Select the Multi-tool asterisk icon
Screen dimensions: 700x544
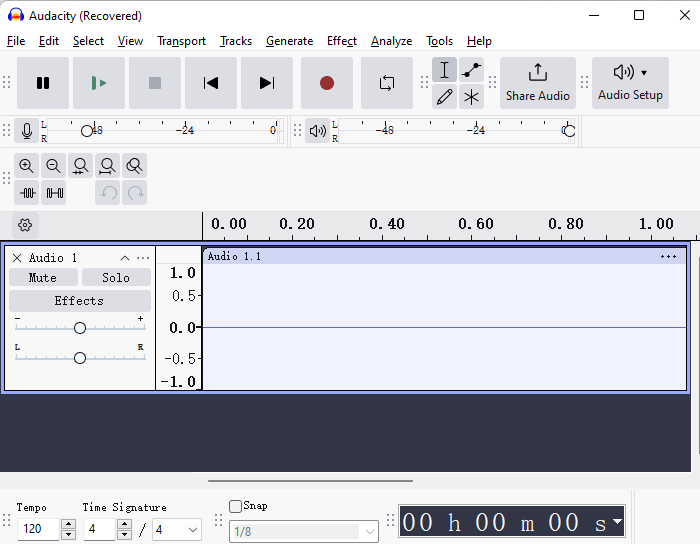pyautogui.click(x=471, y=96)
